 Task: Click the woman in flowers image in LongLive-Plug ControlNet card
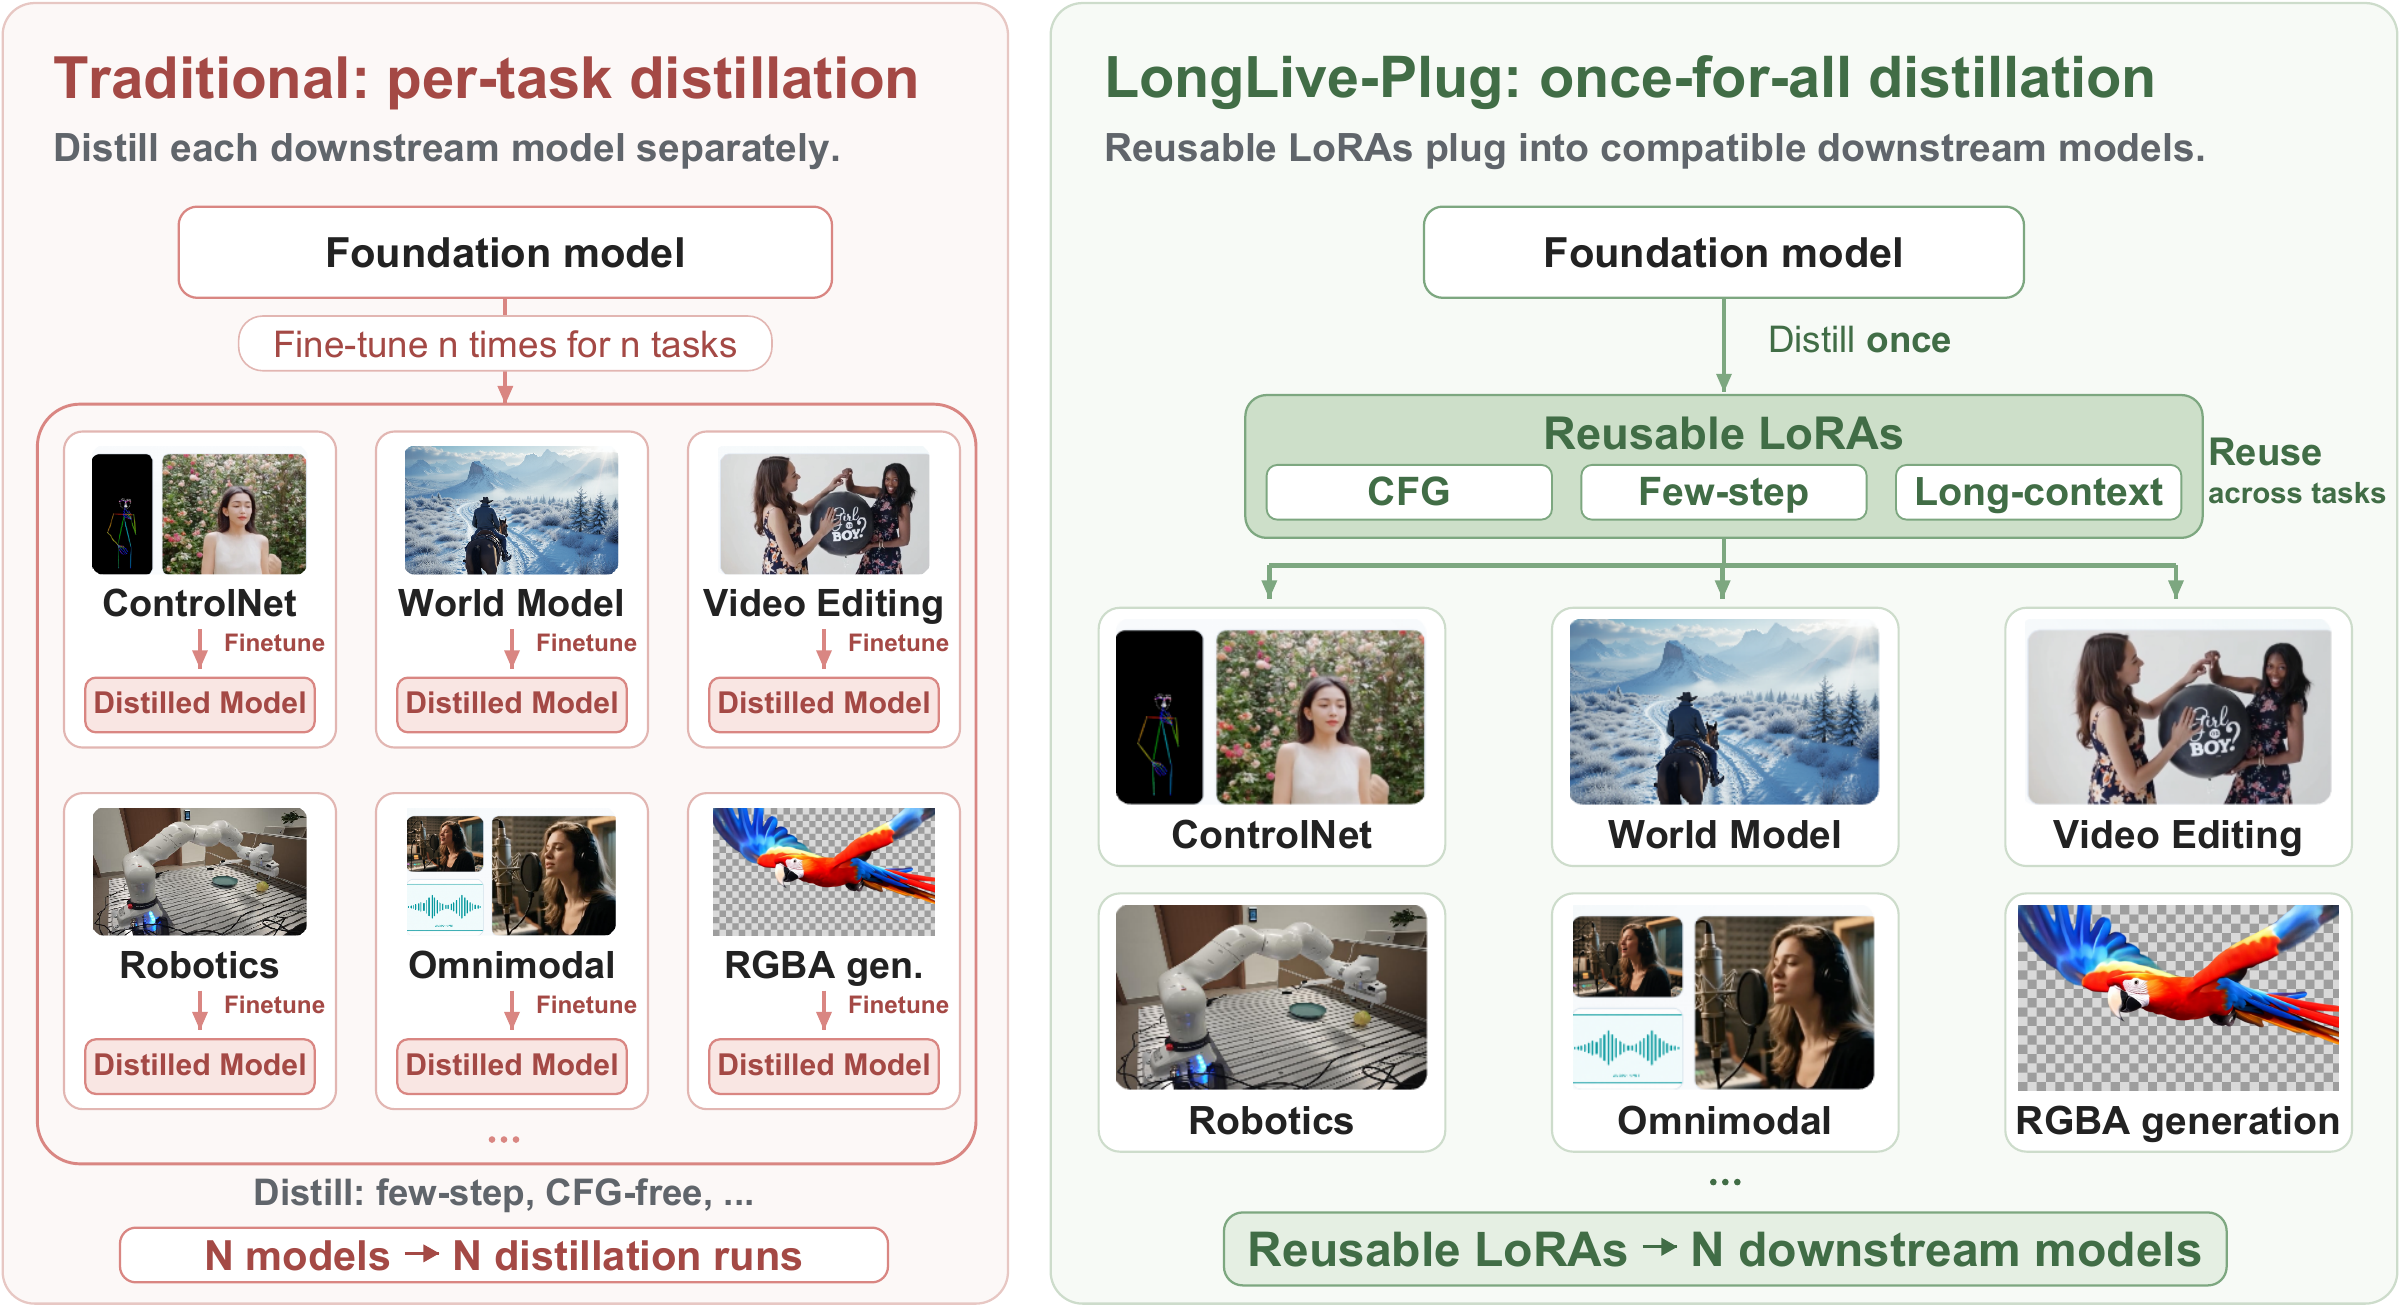coord(1320,717)
